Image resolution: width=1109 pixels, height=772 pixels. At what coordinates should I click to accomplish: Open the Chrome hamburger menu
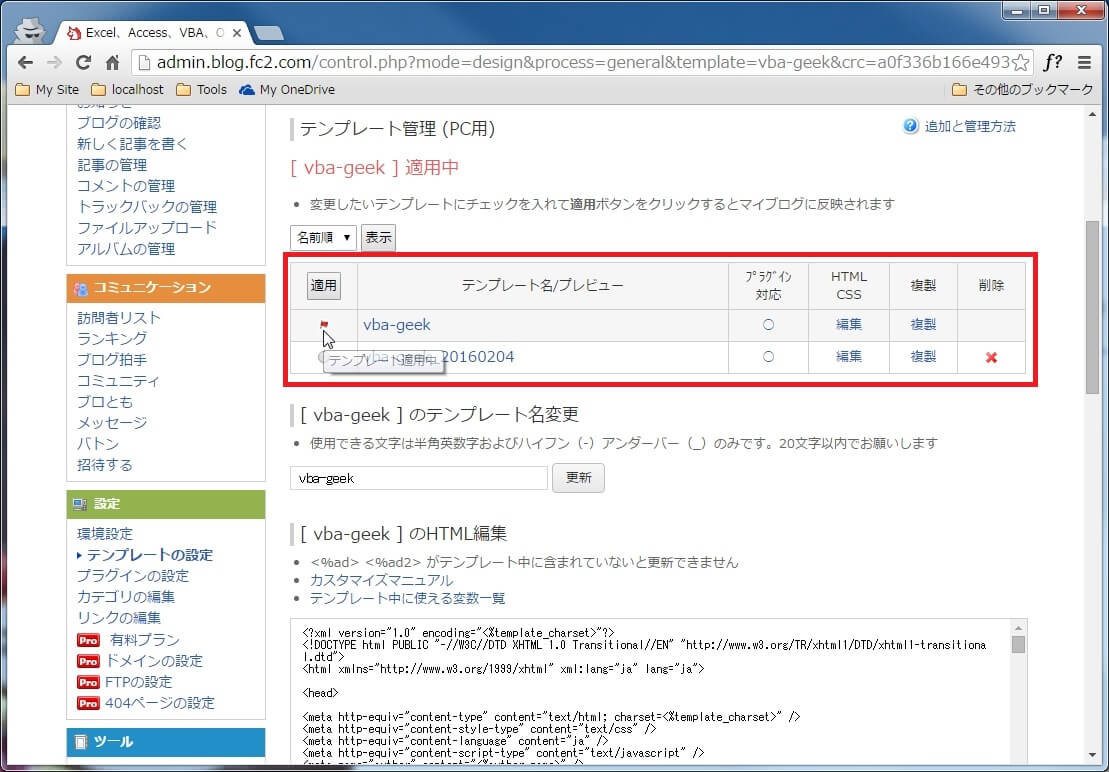[x=1085, y=62]
